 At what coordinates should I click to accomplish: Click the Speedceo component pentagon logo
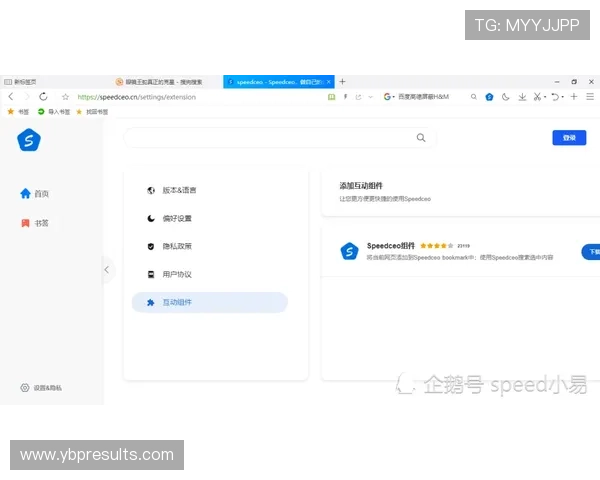coord(349,251)
